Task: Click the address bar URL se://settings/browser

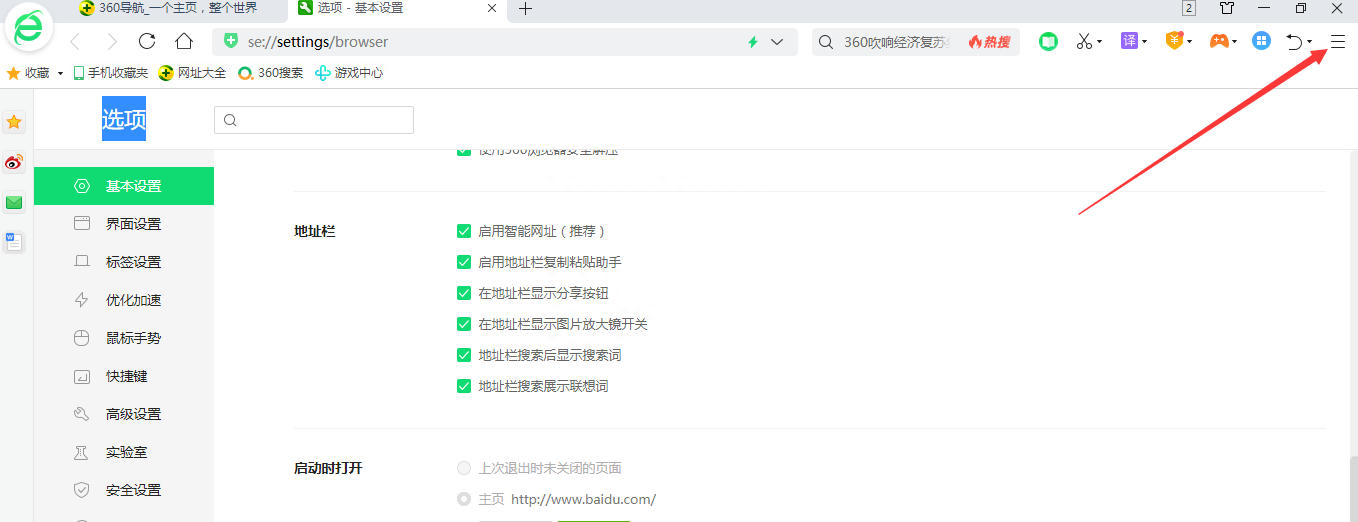Action: point(318,42)
